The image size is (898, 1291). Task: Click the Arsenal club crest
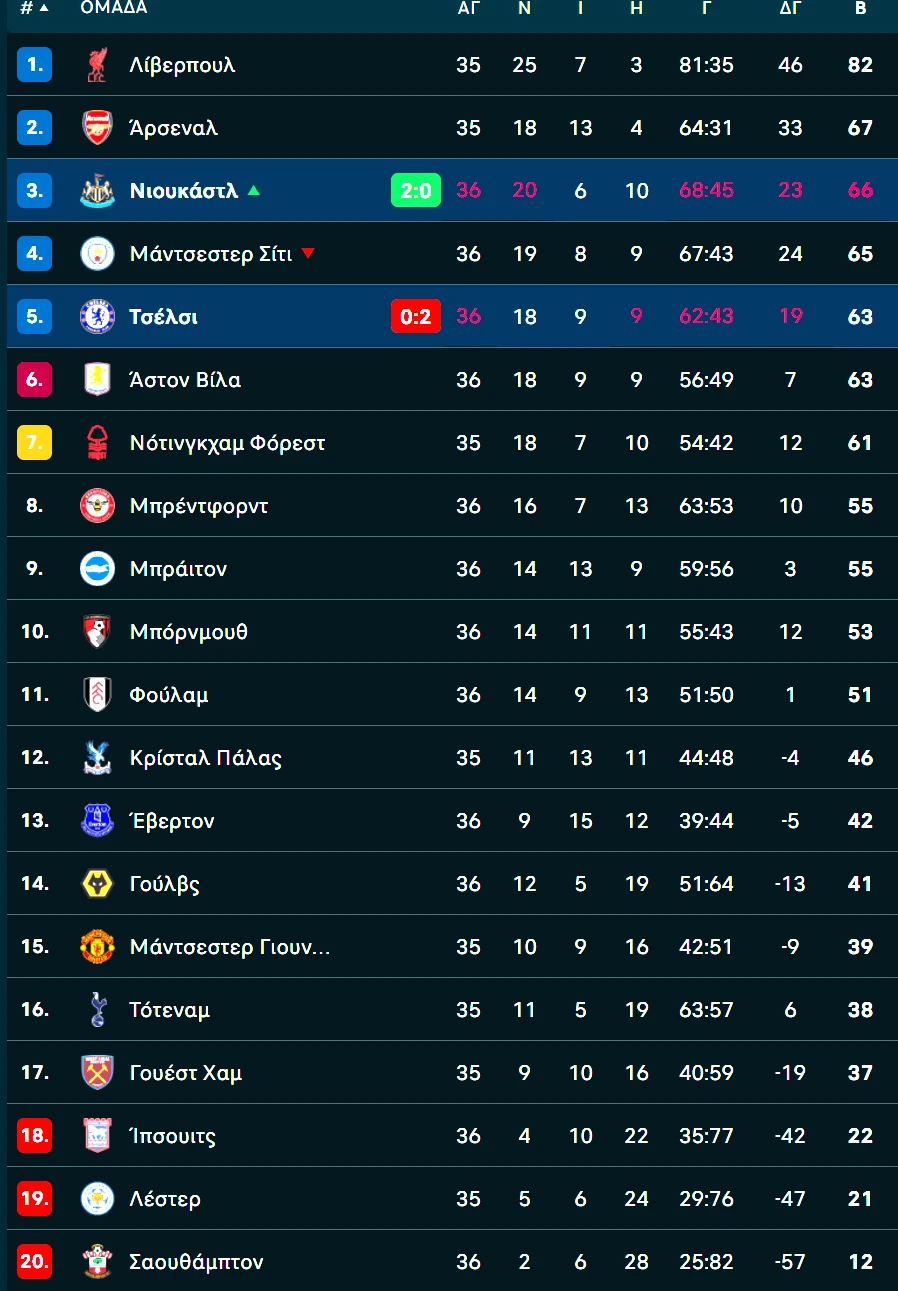click(97, 128)
